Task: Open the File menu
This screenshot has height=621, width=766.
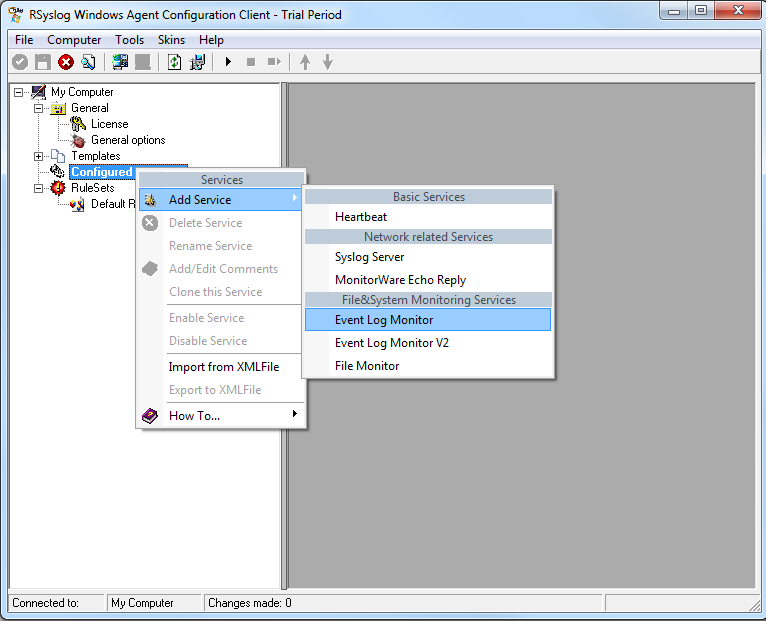Action: tap(24, 40)
